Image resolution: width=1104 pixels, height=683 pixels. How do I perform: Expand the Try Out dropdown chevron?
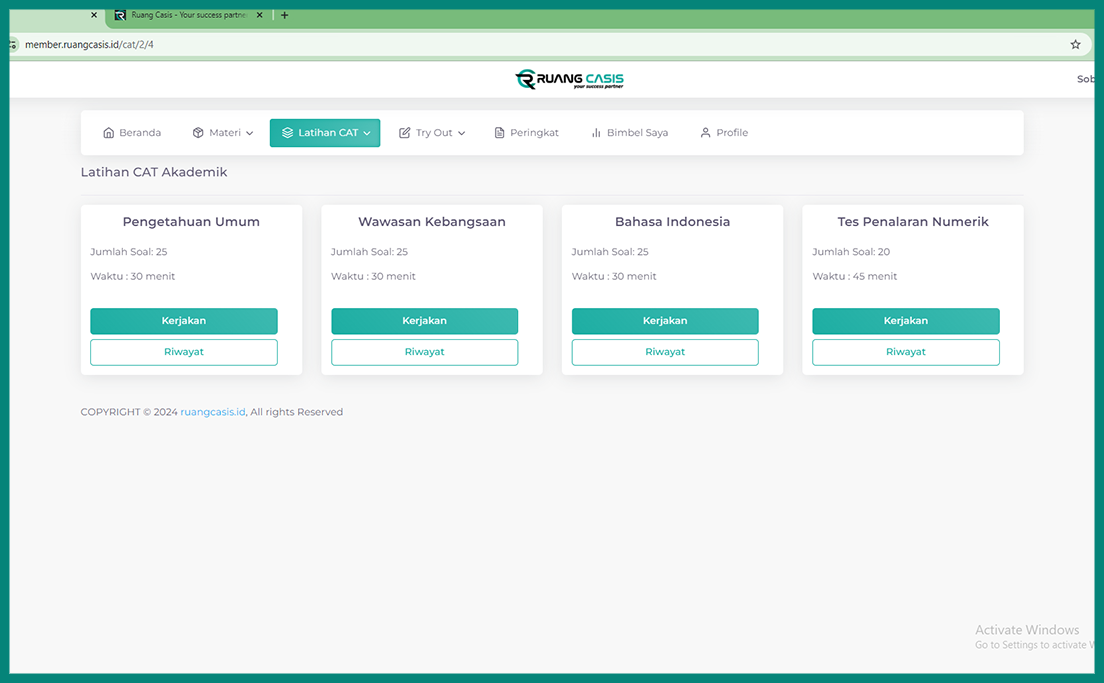coord(462,133)
